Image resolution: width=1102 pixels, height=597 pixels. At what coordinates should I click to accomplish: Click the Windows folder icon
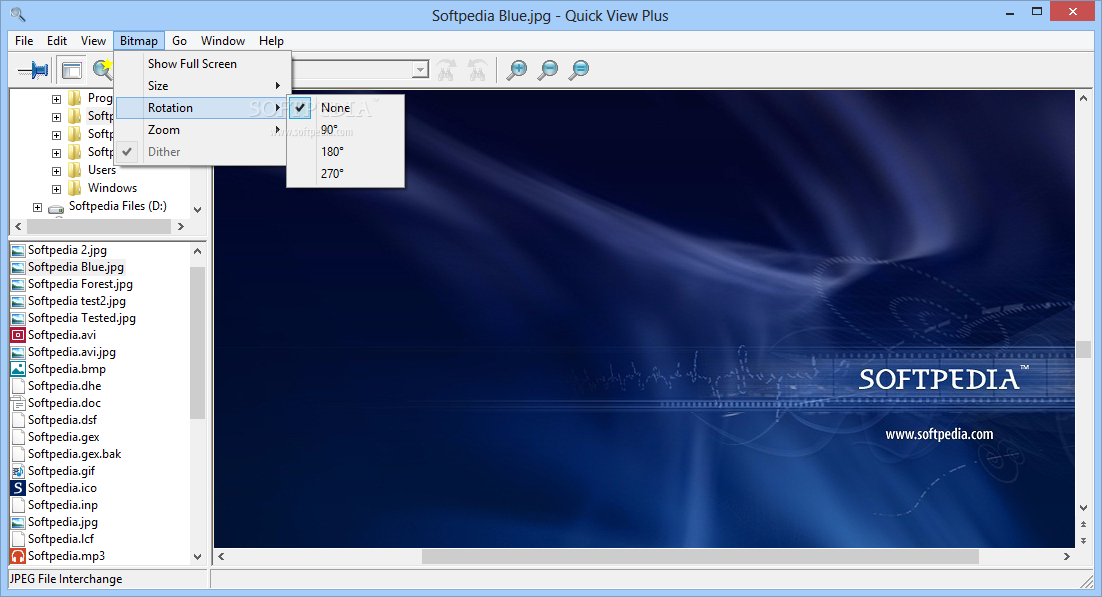click(74, 188)
